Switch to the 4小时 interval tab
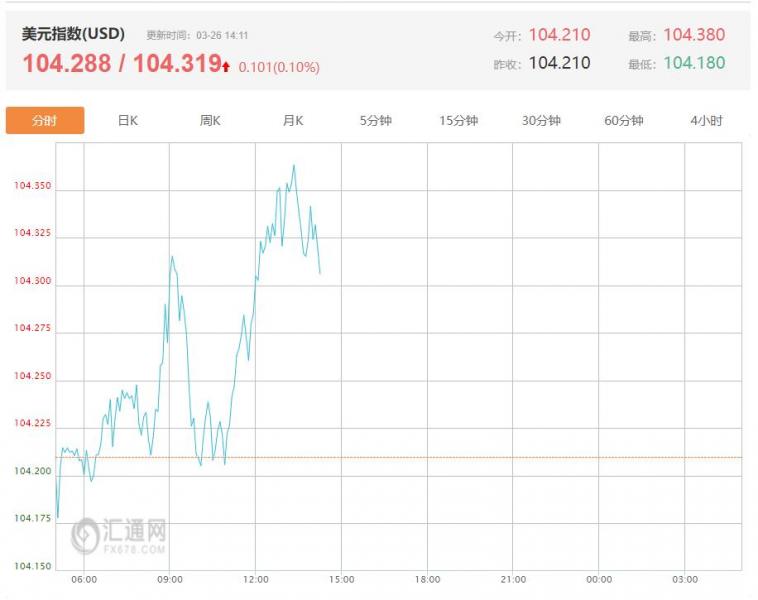This screenshot has width=758, height=600. coord(706,121)
